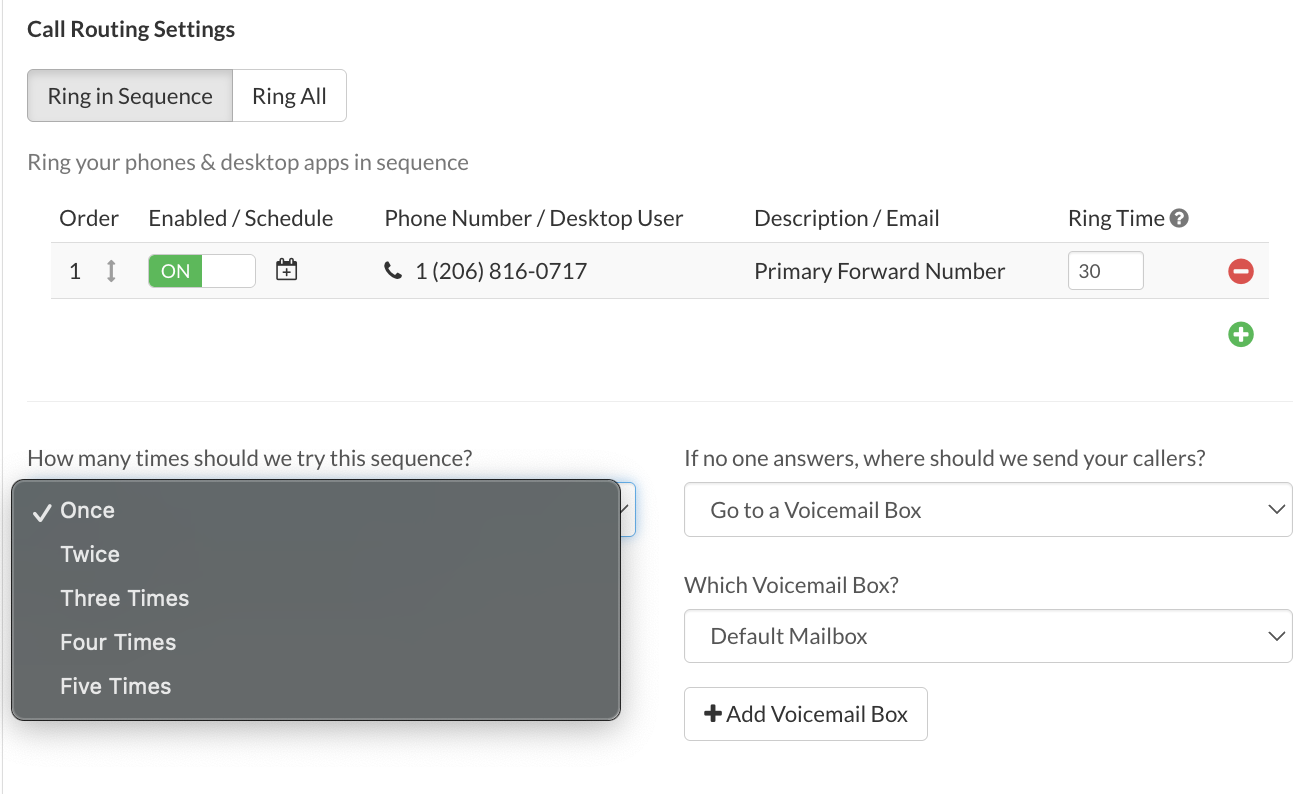This screenshot has height=794, width=1312.
Task: Click Add Voicemail Box button
Action: (806, 714)
